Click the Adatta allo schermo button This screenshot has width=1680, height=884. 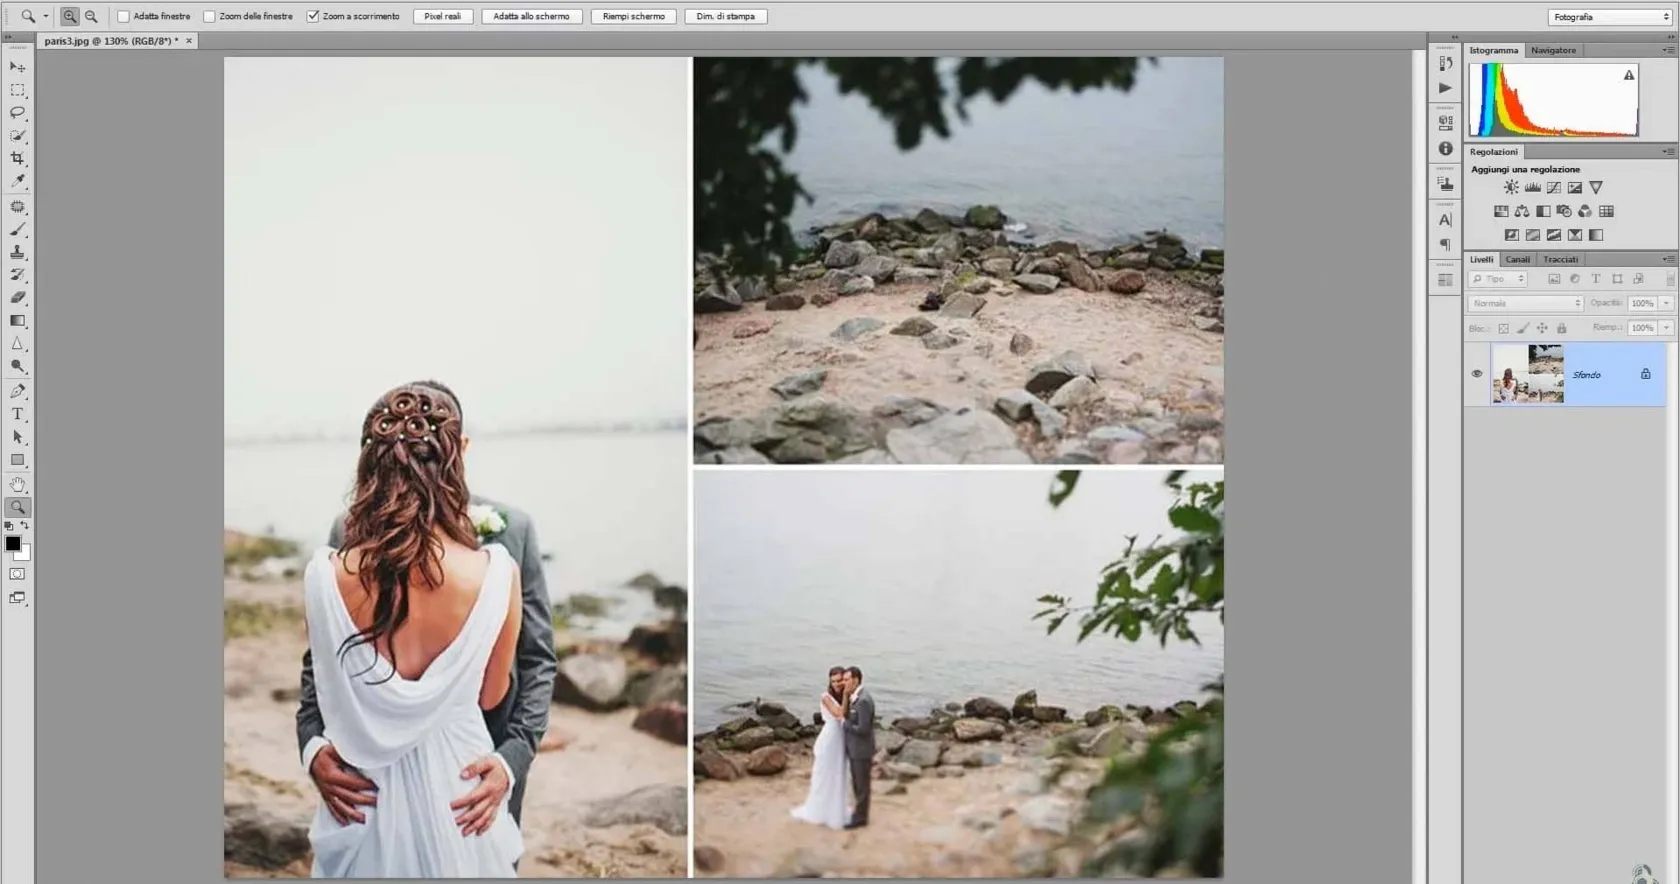[531, 16]
